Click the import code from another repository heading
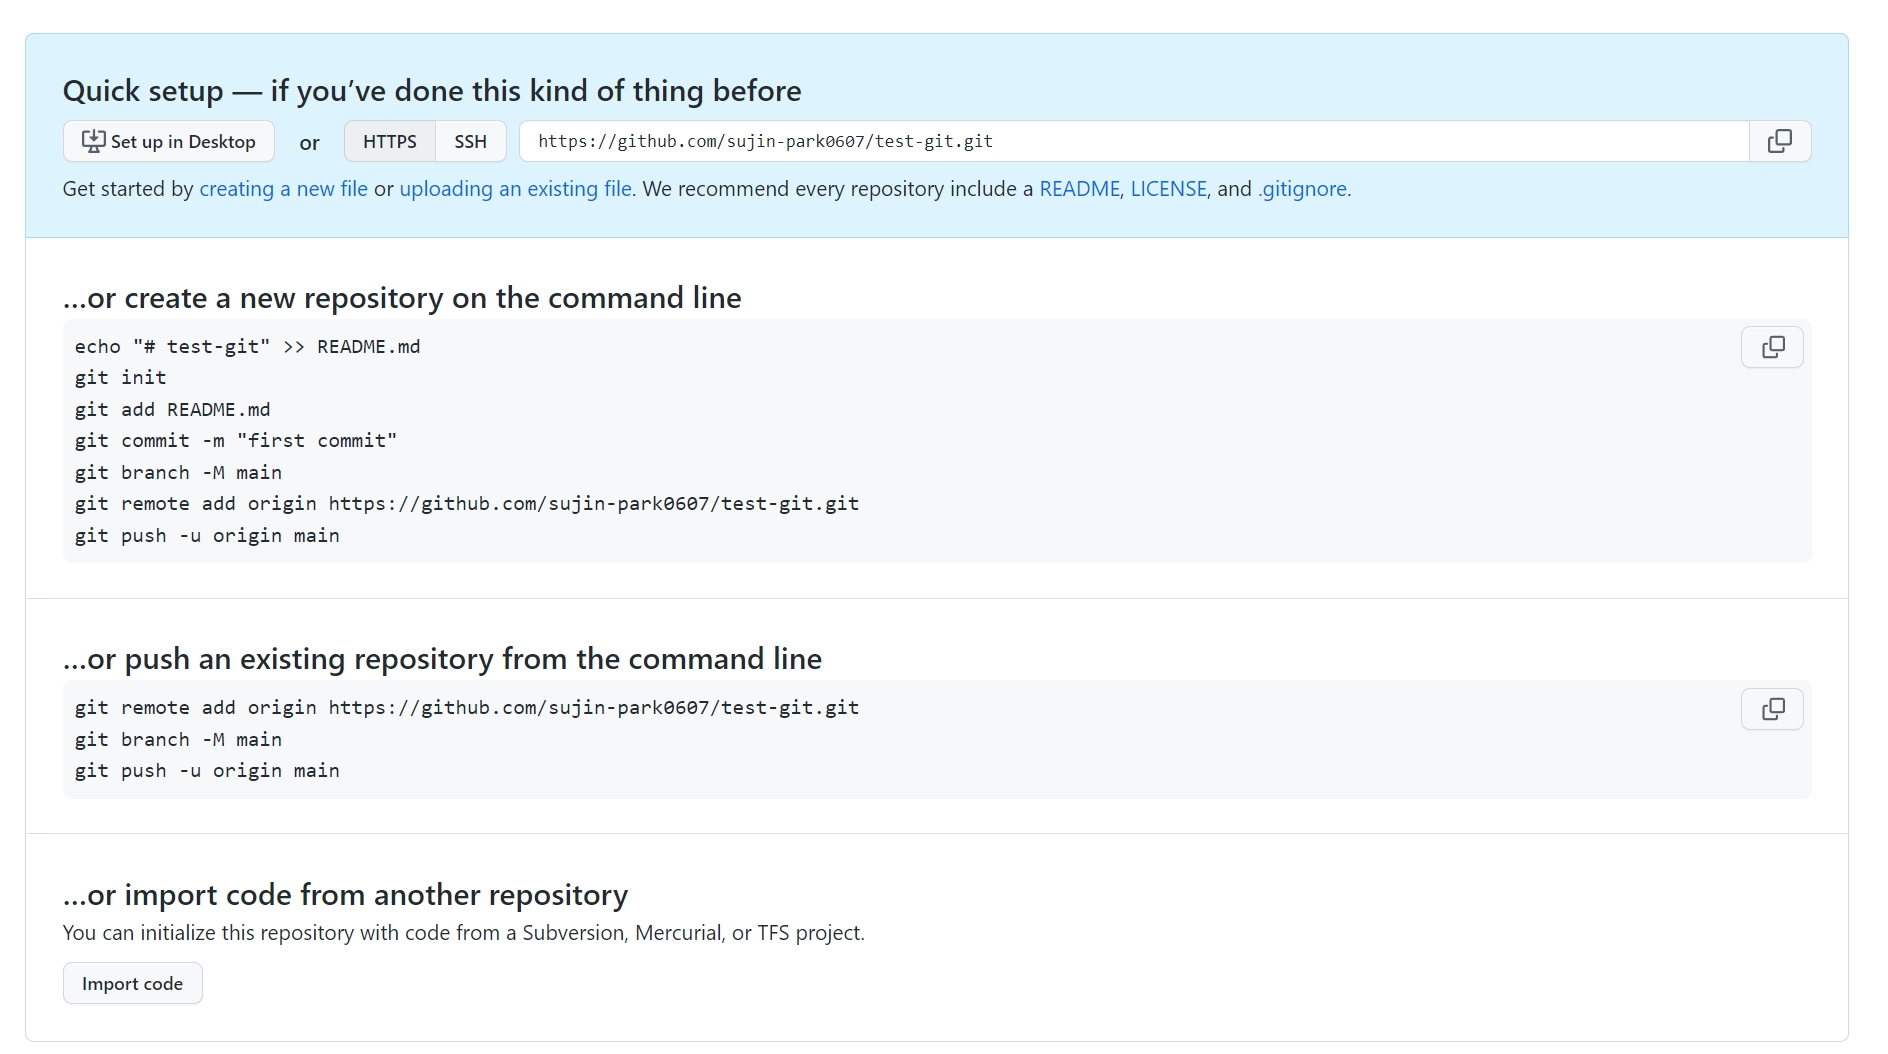1888x1054 pixels. [x=345, y=895]
